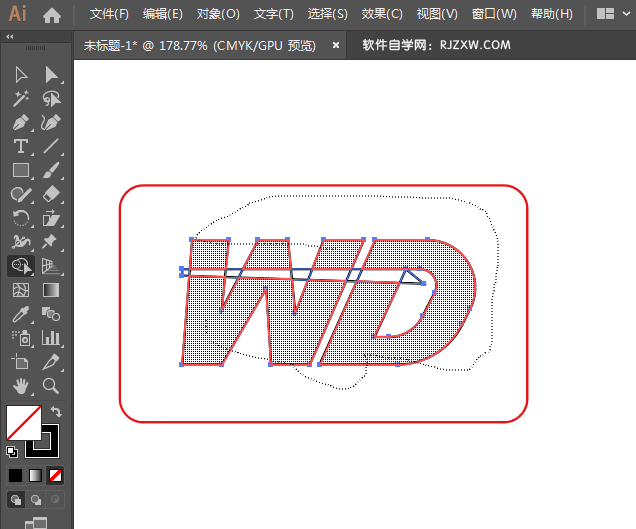Enable Draw Behind mode
The height and width of the screenshot is (529, 636).
[x=36, y=500]
